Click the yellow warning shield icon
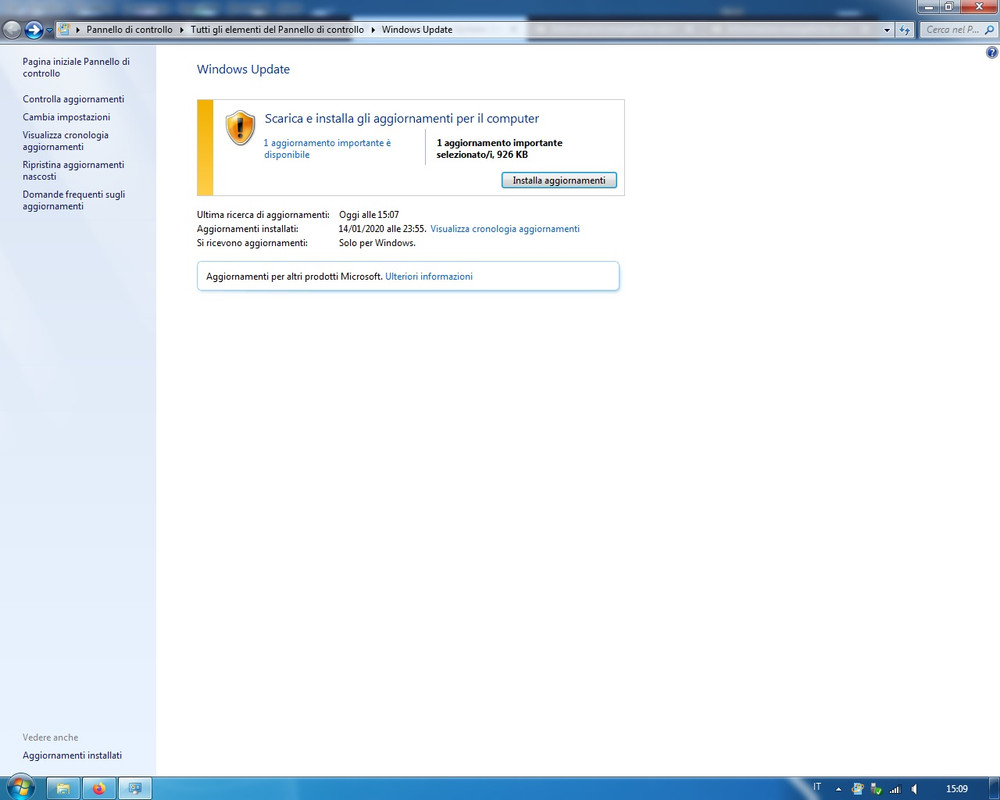The image size is (1000, 800). pyautogui.click(x=240, y=128)
